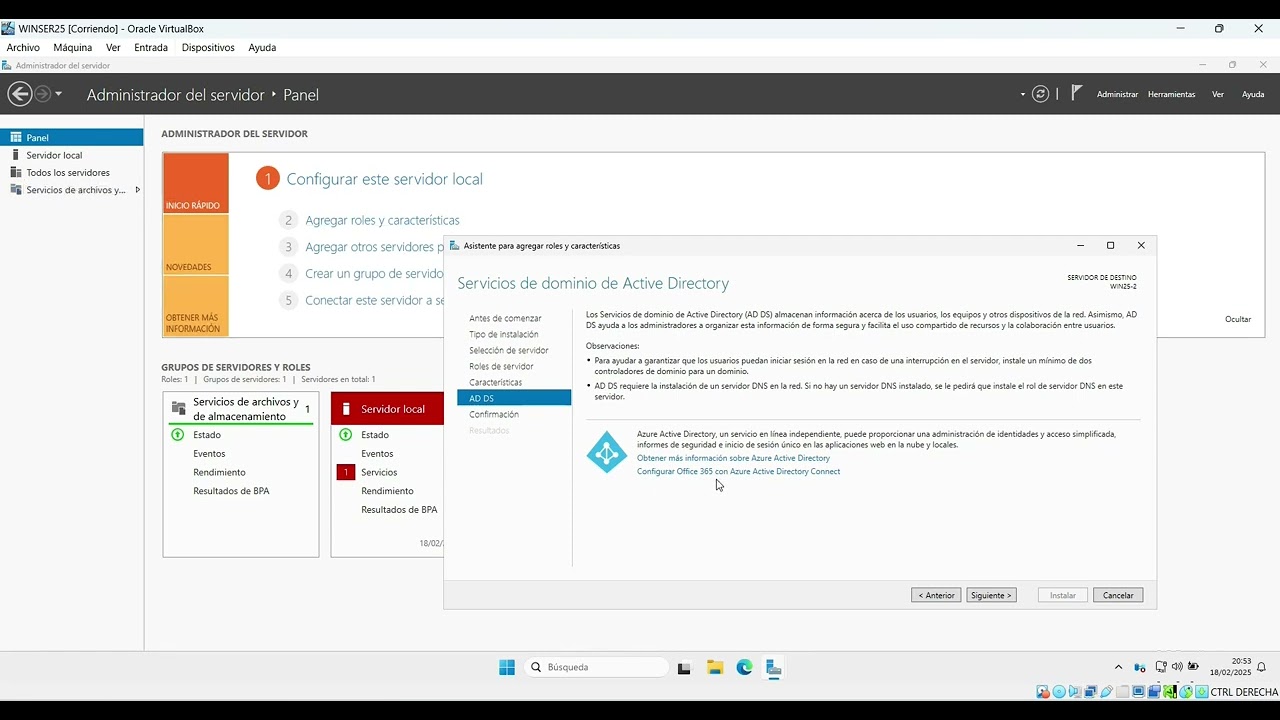Viewport: 1280px width, 720px height.
Task: Open the dropdown arrow beside the refresh icon
Action: pyautogui.click(x=1023, y=95)
